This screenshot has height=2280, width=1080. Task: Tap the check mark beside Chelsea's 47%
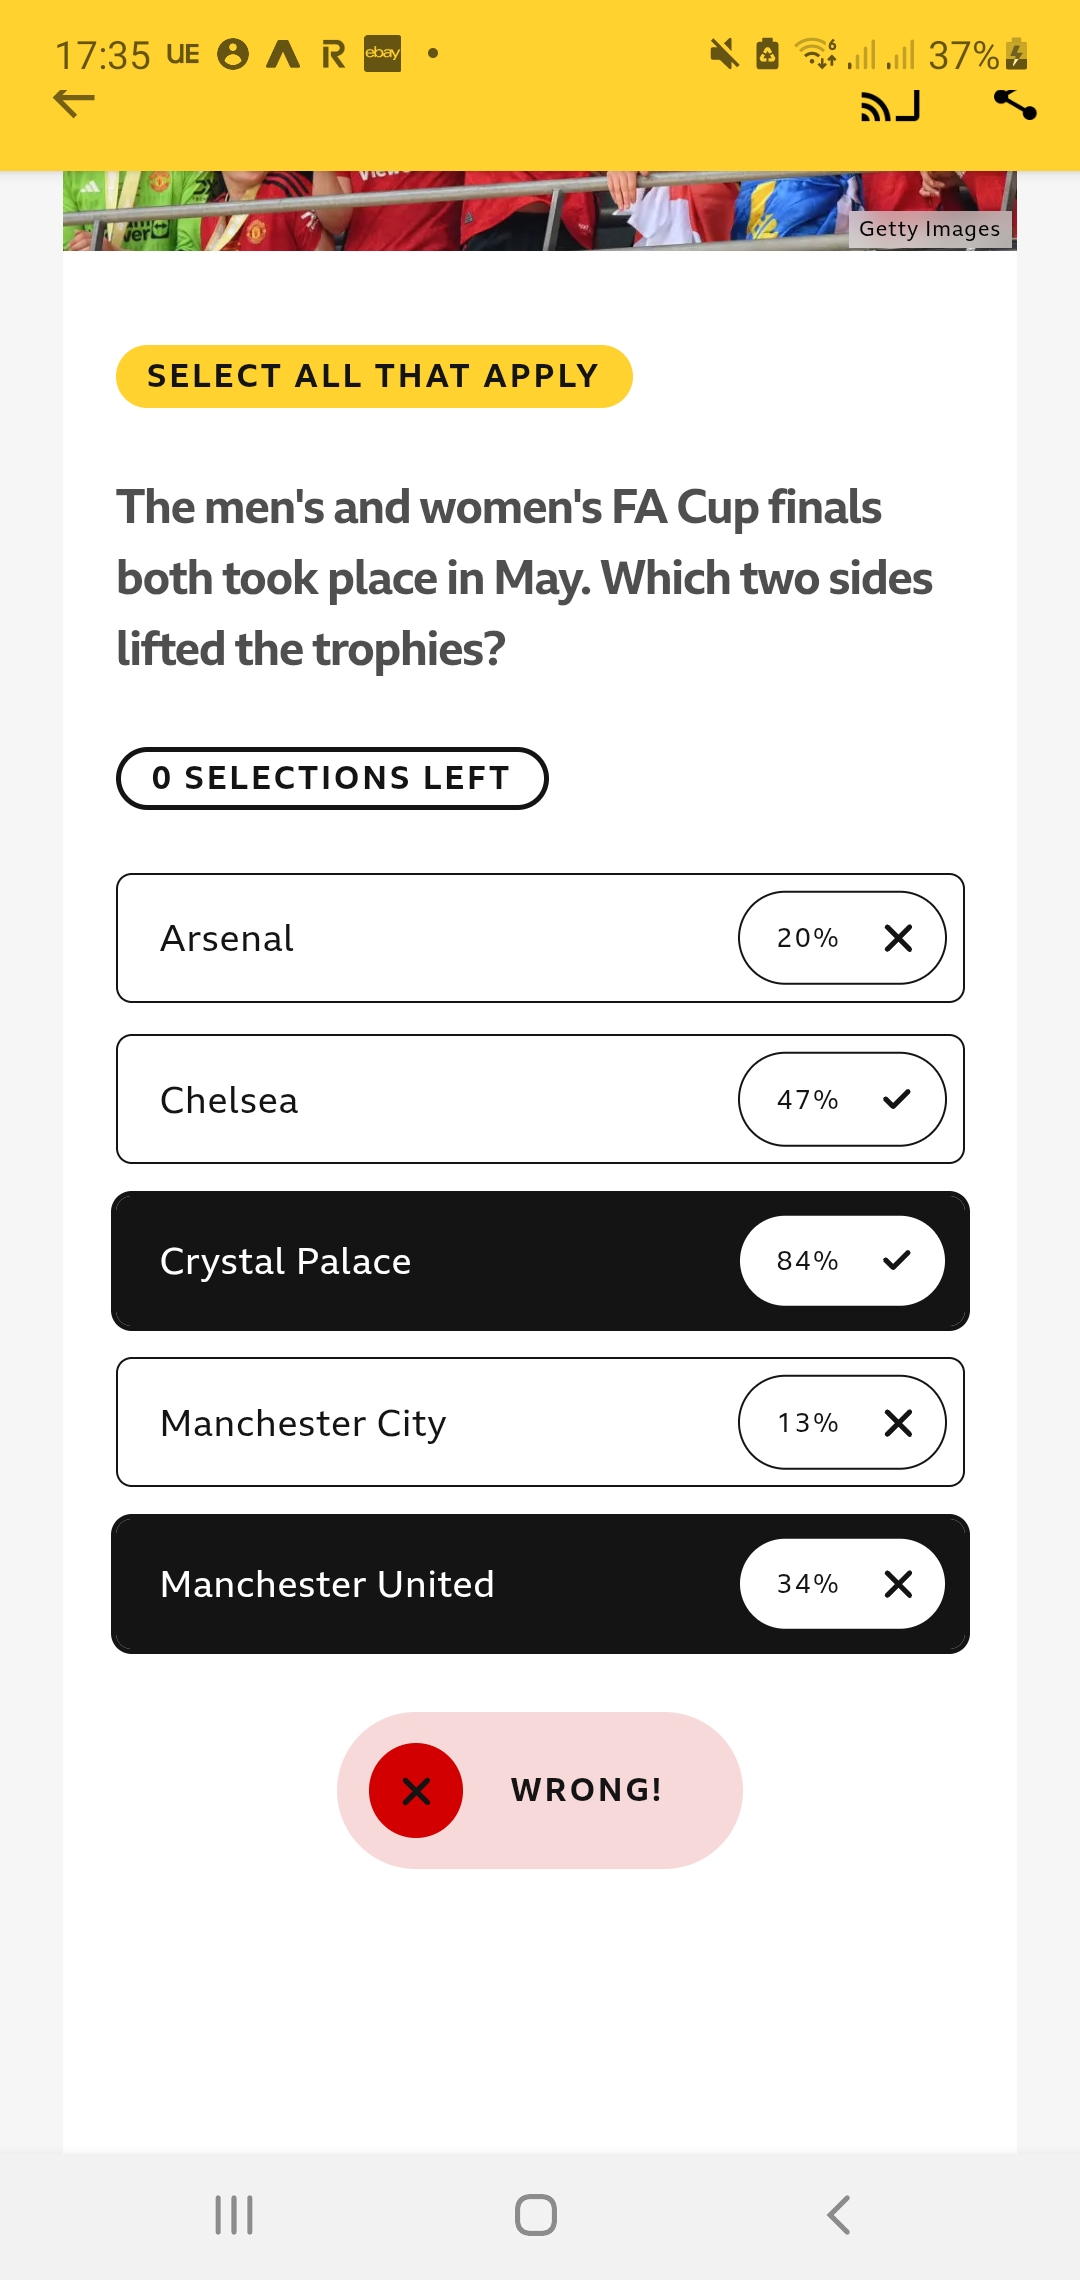click(897, 1099)
